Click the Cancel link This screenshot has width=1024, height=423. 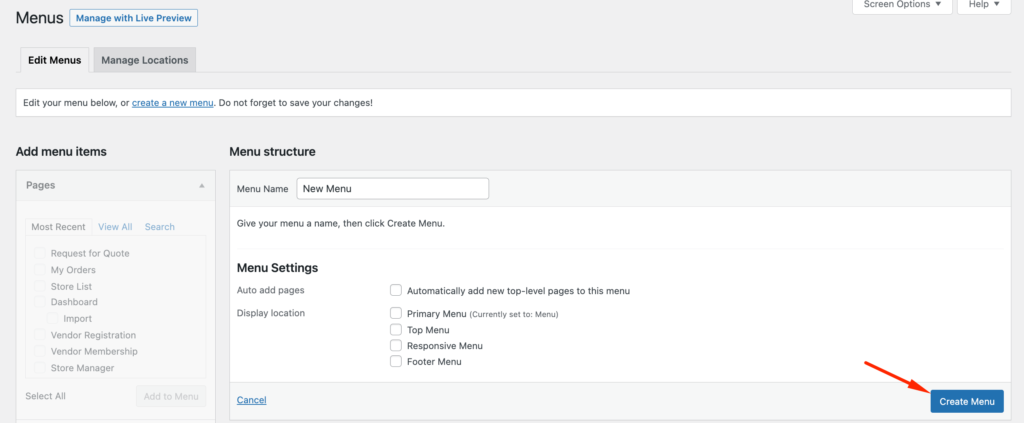tap(251, 400)
